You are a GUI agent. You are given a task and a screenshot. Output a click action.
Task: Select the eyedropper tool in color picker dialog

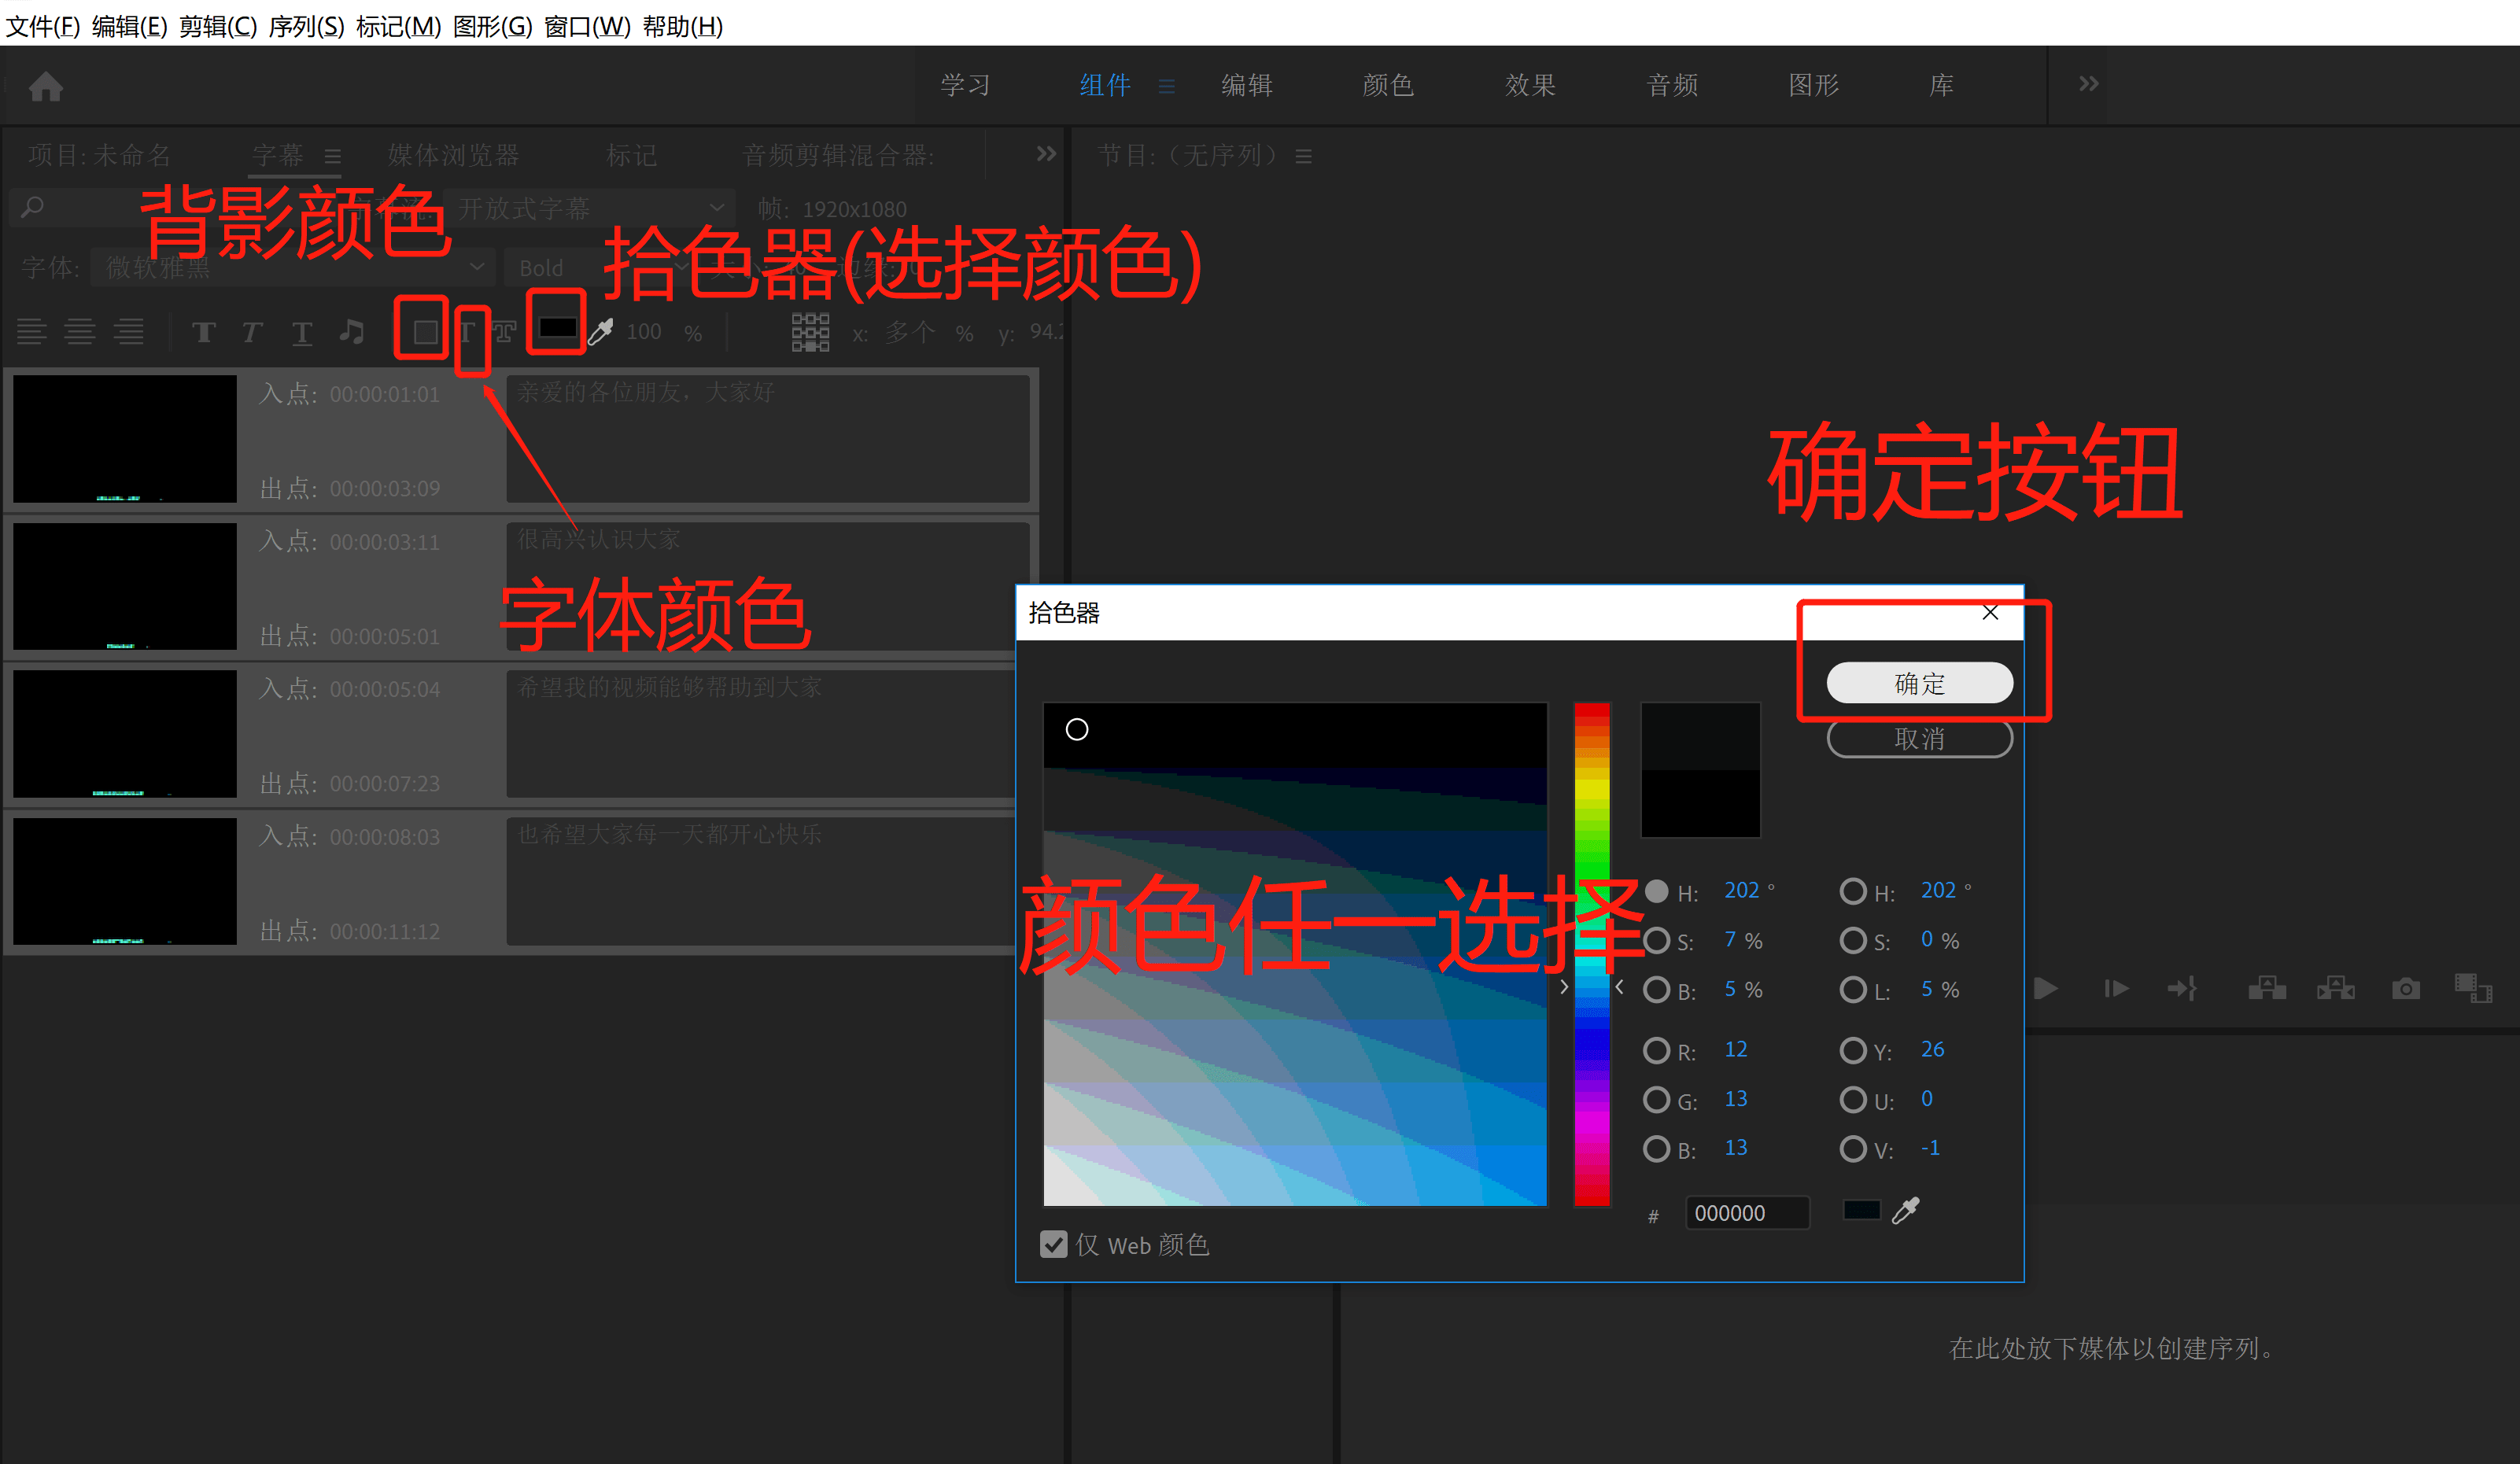[x=1905, y=1210]
